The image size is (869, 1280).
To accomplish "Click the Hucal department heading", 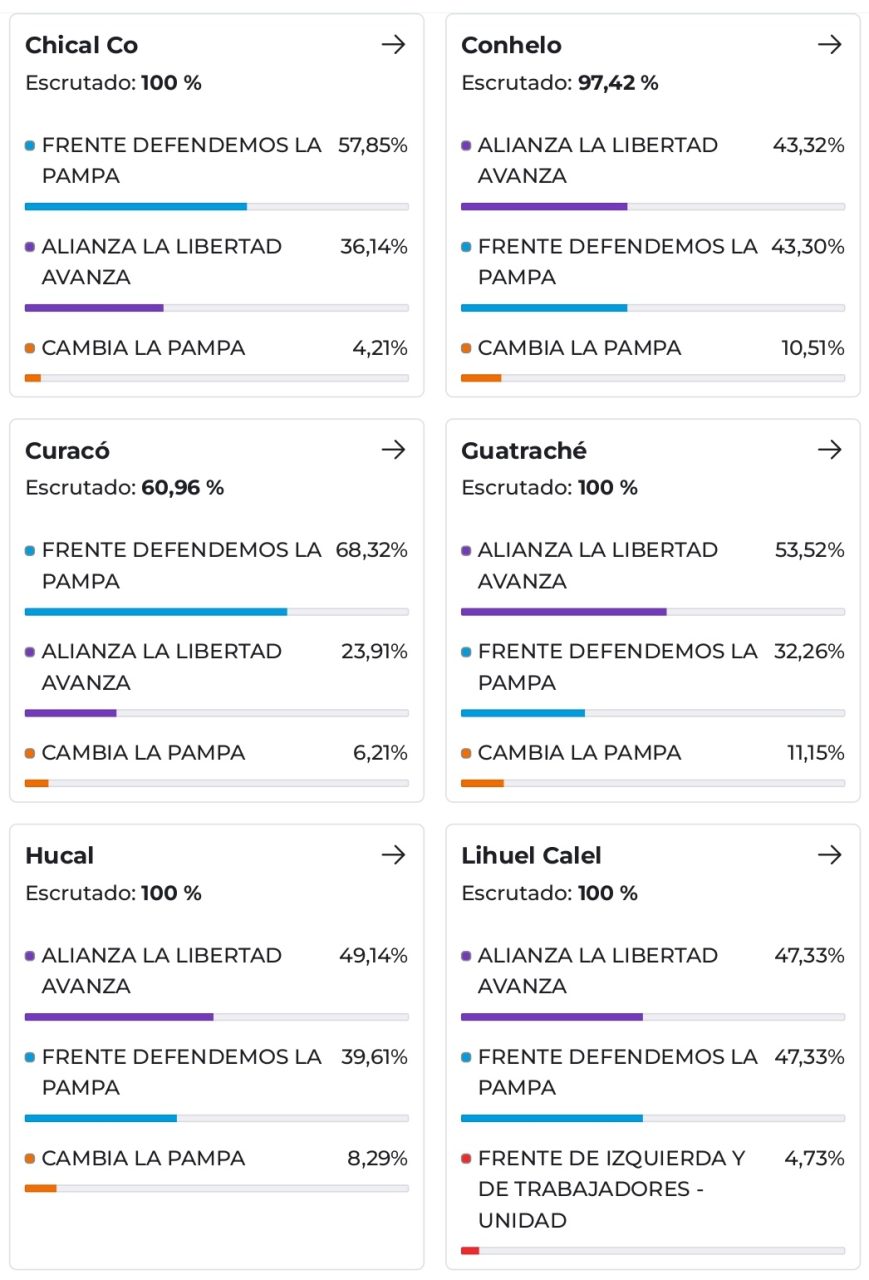I will tap(59, 856).
